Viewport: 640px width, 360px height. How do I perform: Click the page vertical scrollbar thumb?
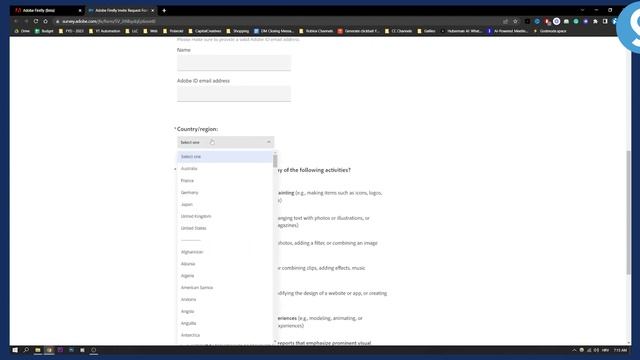(628, 212)
